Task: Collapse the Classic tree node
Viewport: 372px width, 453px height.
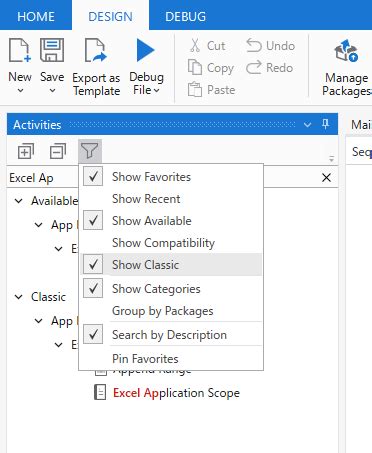Action: click(19, 297)
